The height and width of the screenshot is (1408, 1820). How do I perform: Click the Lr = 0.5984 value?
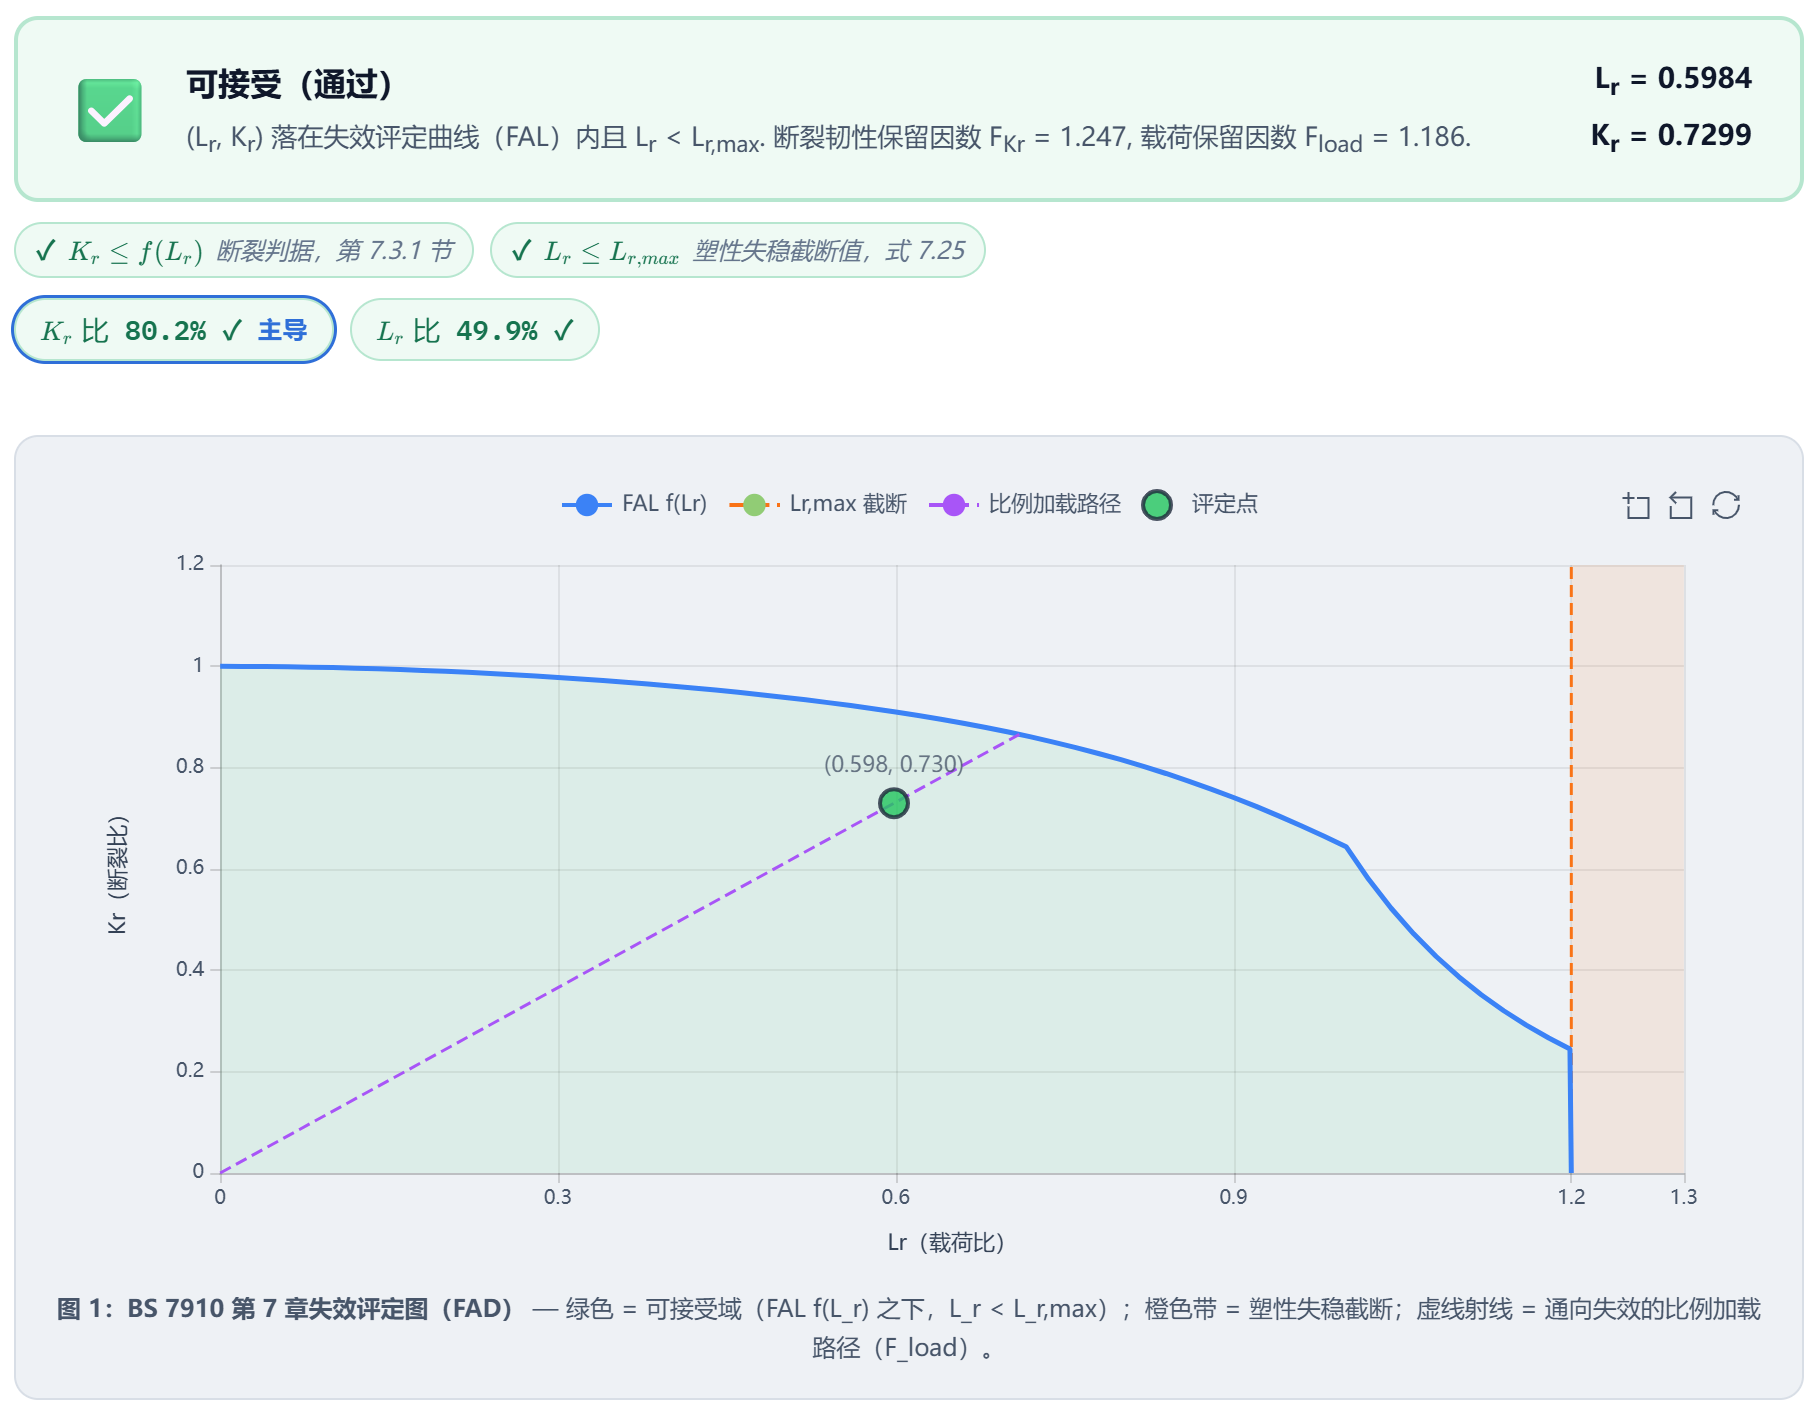tap(1673, 78)
